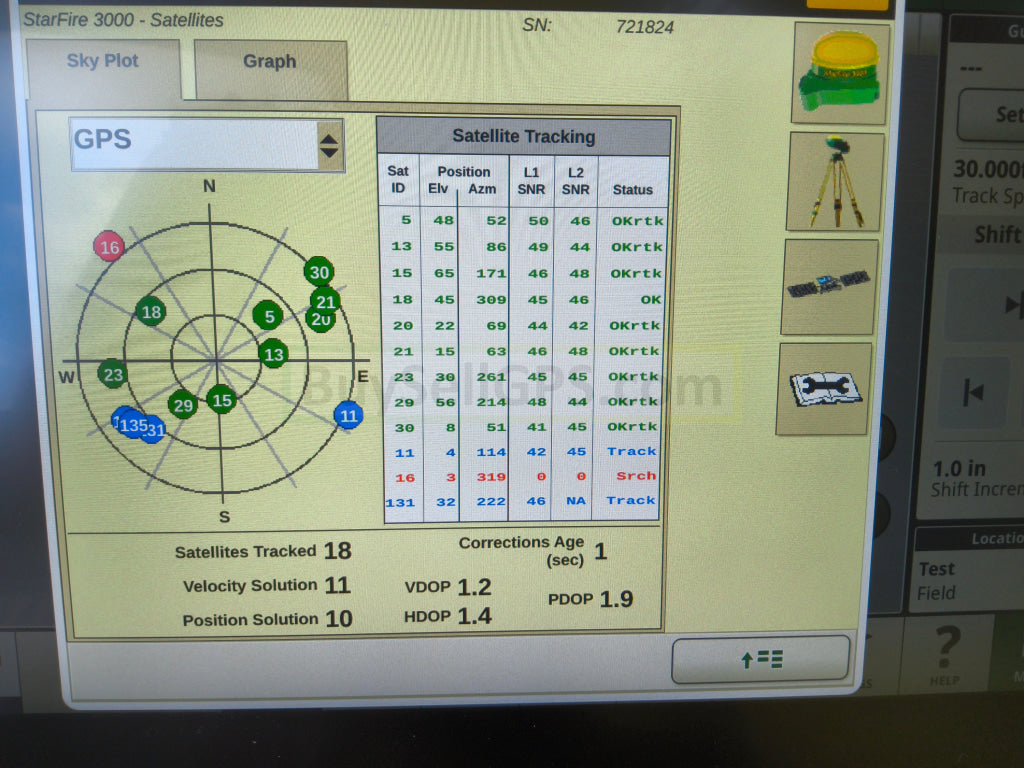This screenshot has height=768, width=1024.
Task: Click the serial number 721824
Action: click(x=645, y=27)
